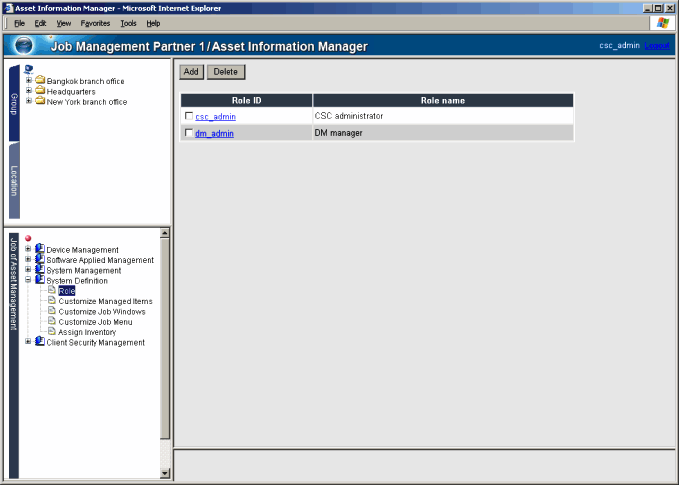Click the New York branch office folder icon
Image resolution: width=679 pixels, height=485 pixels.
[x=40, y=101]
